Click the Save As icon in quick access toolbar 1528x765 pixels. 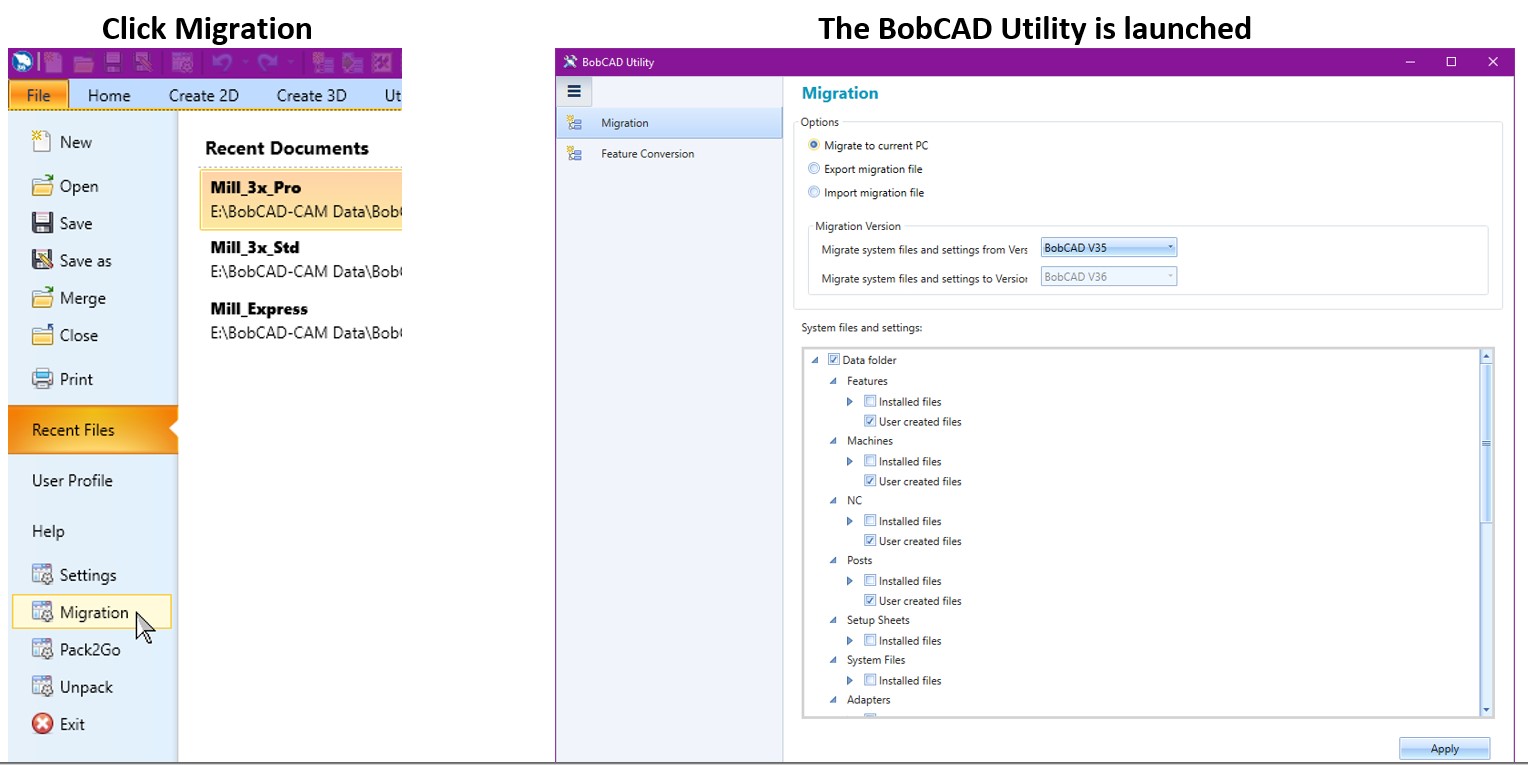tap(143, 62)
